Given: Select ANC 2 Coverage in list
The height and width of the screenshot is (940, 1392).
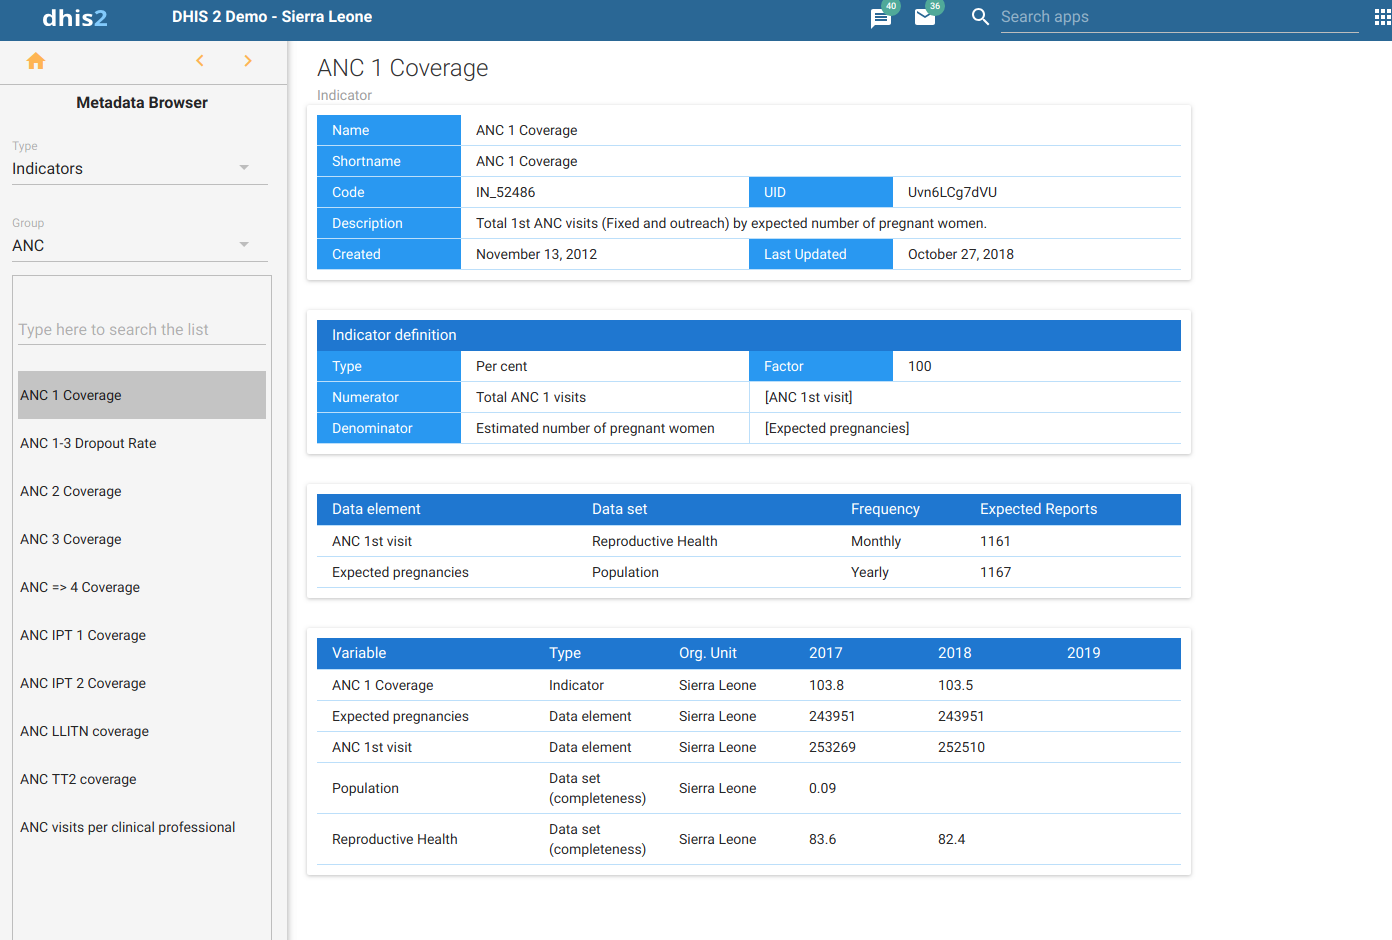Looking at the screenshot, I should pos(142,491).
